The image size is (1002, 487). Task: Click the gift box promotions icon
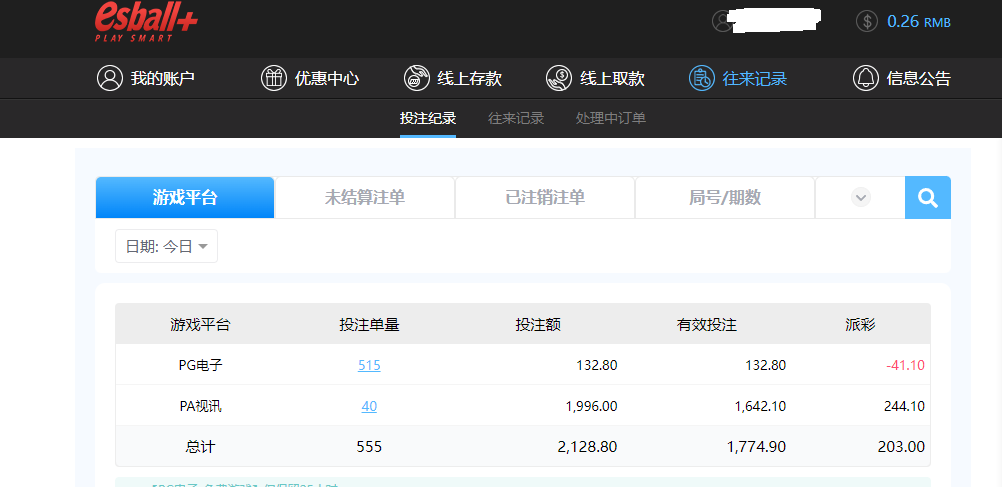click(273, 78)
